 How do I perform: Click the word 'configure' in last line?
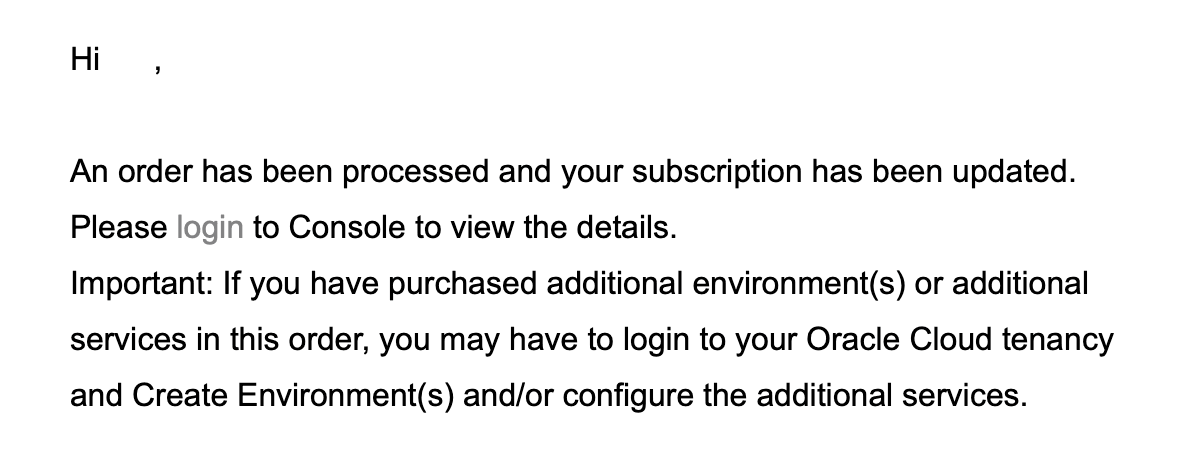tap(629, 396)
